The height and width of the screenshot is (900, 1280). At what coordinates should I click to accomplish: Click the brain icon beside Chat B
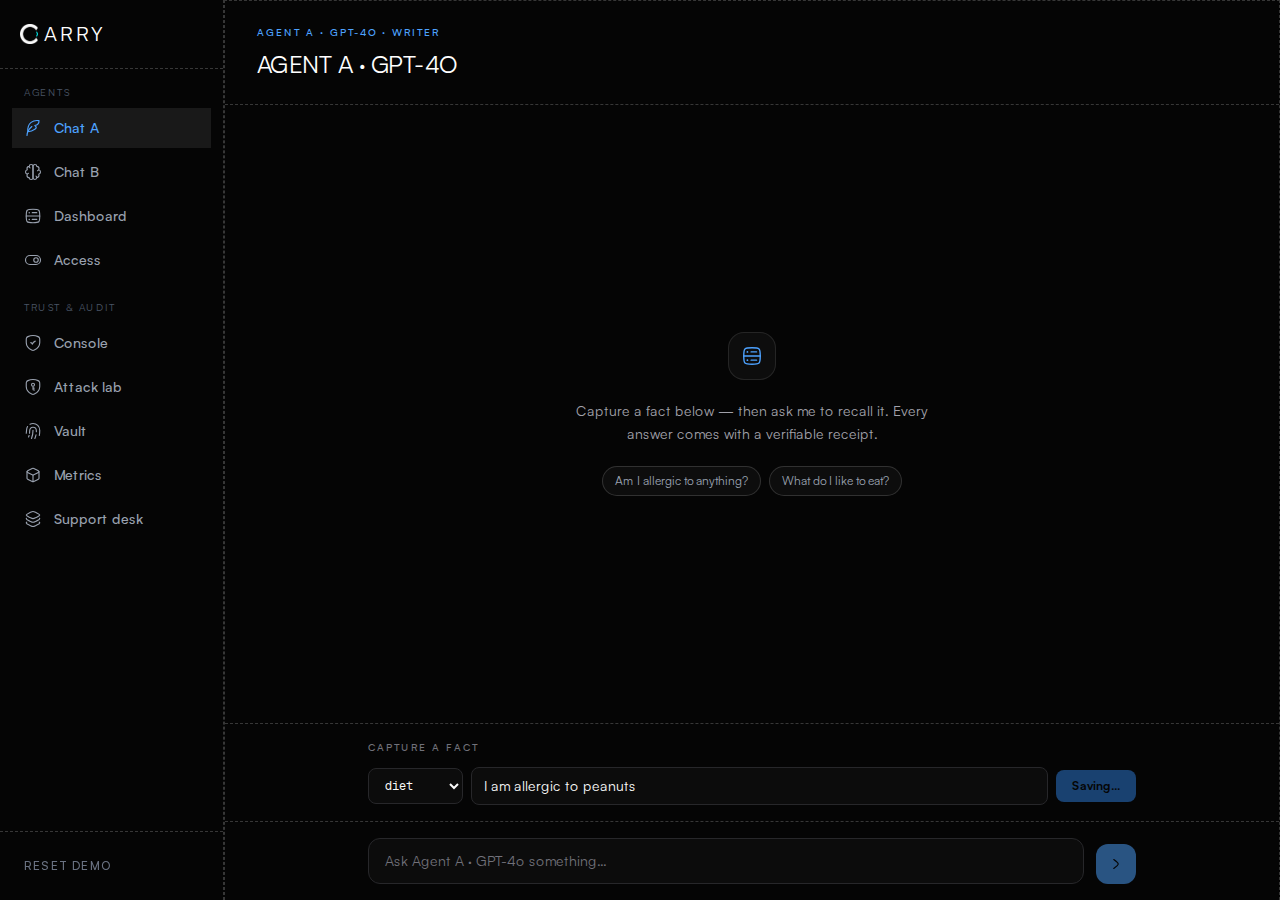point(33,172)
